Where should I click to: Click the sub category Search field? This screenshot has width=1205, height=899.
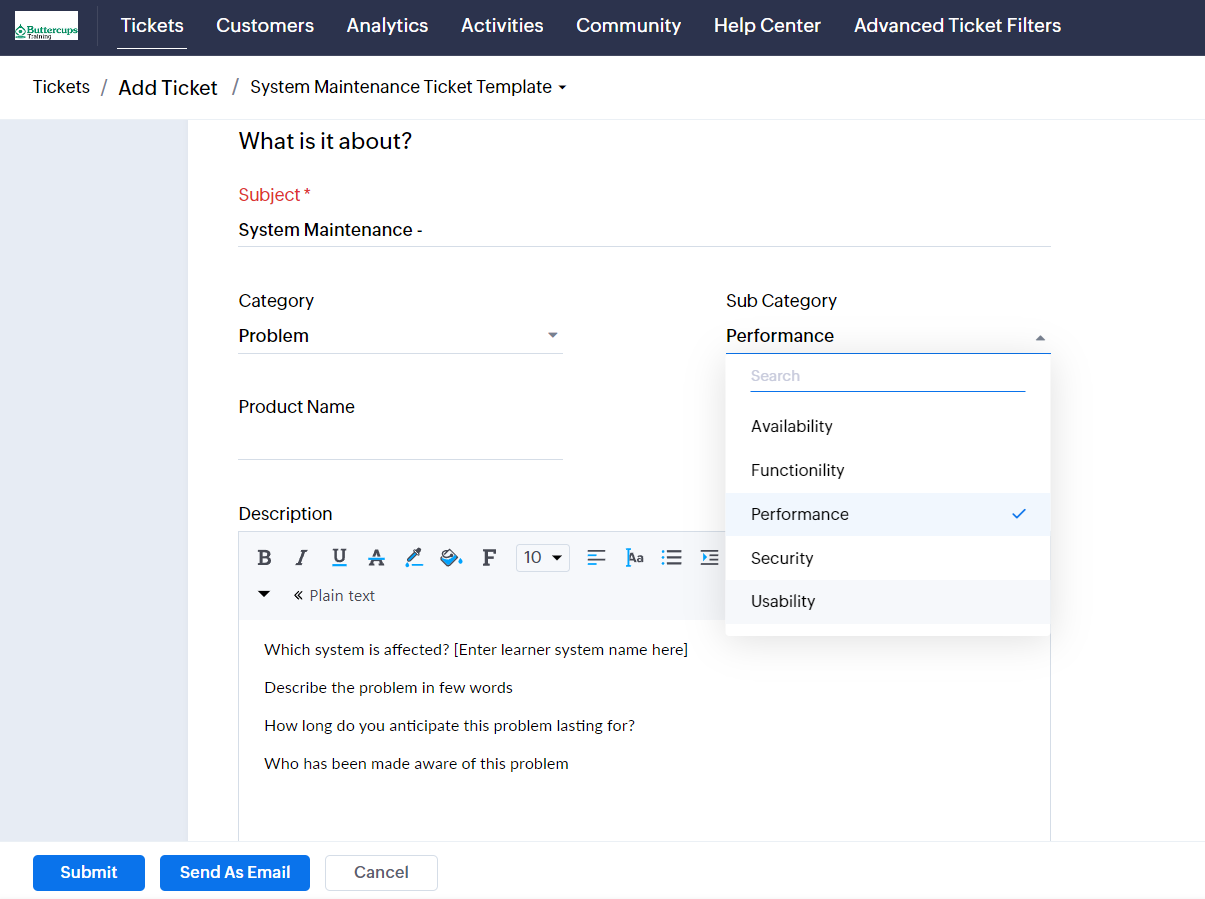(x=887, y=376)
